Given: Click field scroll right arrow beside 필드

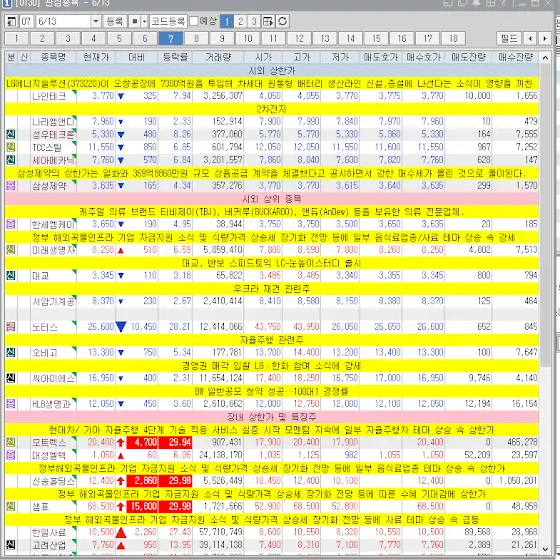Looking at the screenshot, I should [545, 39].
